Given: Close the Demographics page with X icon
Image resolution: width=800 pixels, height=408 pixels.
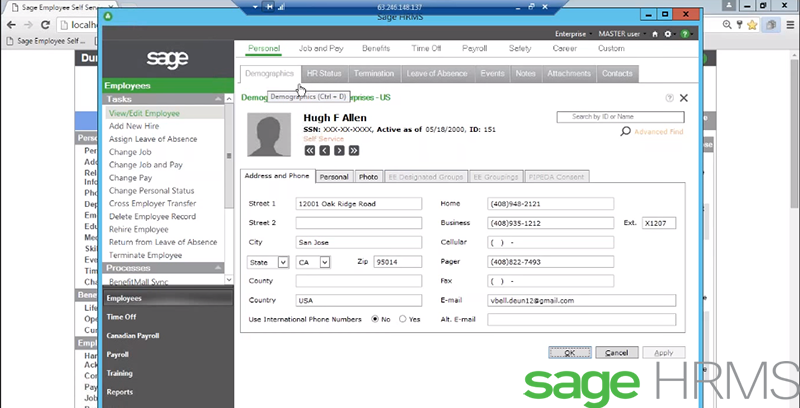Looking at the screenshot, I should click(684, 98).
